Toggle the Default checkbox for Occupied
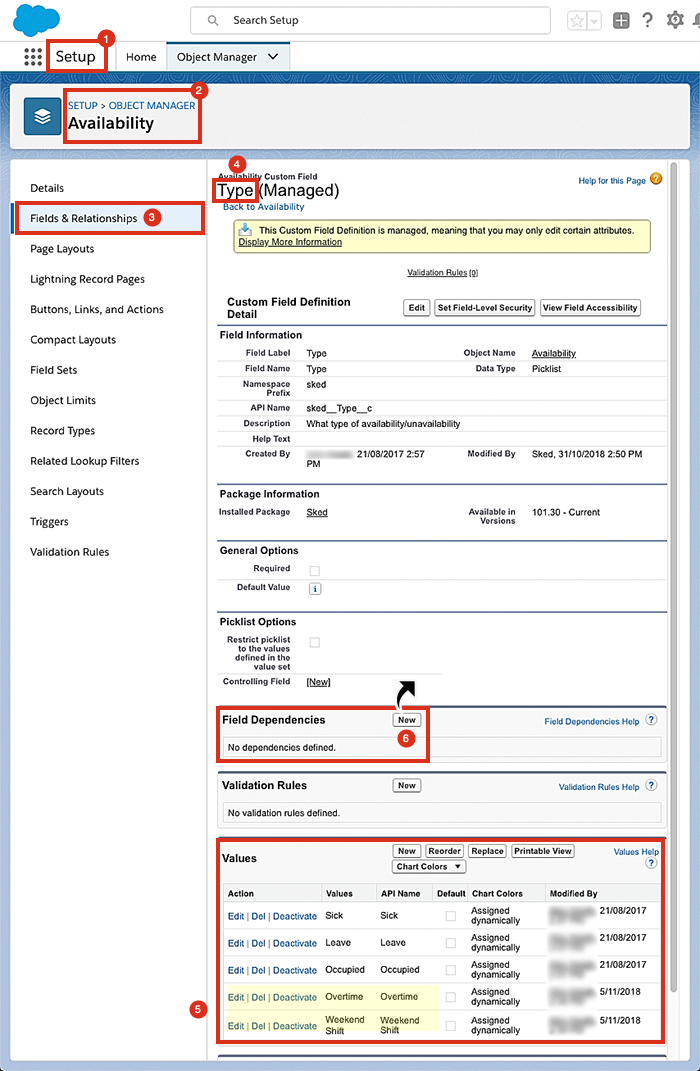 coord(451,970)
